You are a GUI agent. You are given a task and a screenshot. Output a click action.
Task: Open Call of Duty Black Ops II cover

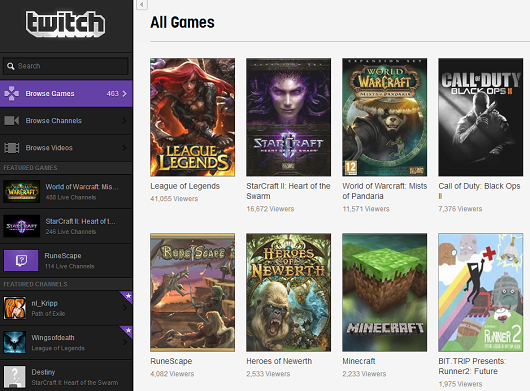pos(481,117)
